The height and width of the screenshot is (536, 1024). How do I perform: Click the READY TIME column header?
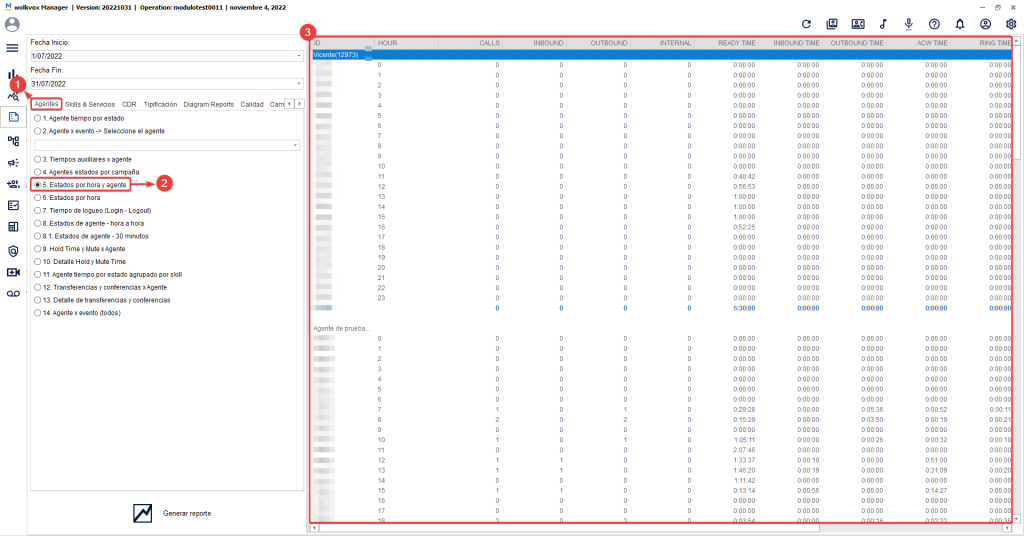click(726, 43)
